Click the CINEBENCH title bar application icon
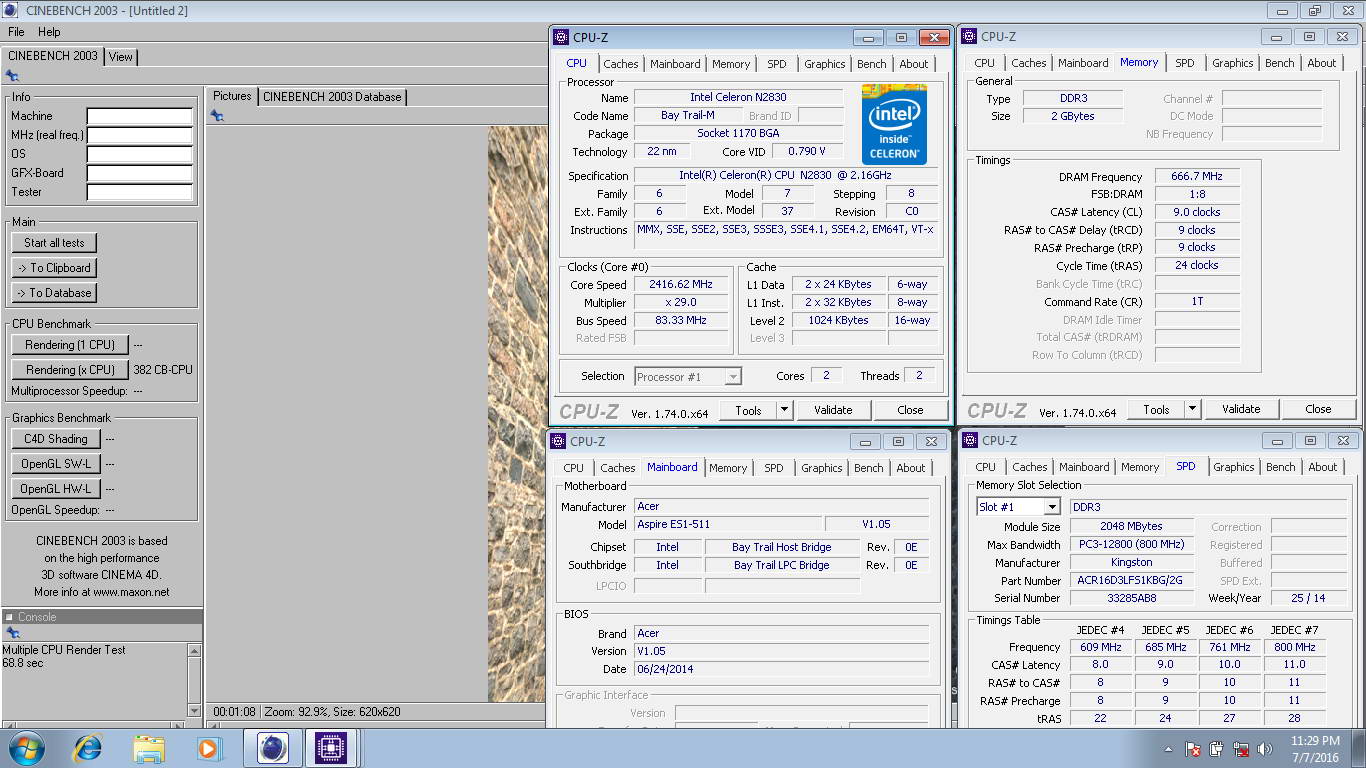The image size is (1366, 768). click(x=12, y=10)
